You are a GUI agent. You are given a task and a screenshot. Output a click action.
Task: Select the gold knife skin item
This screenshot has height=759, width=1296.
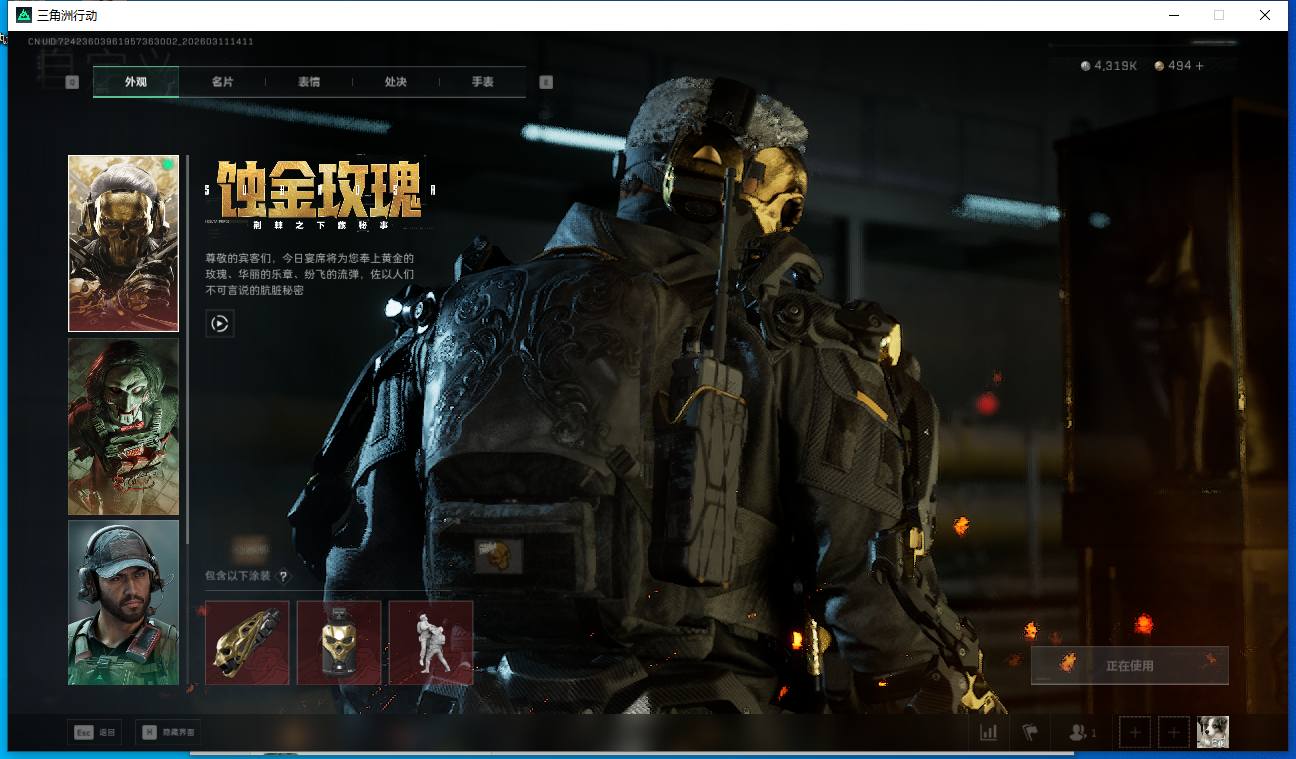click(247, 642)
